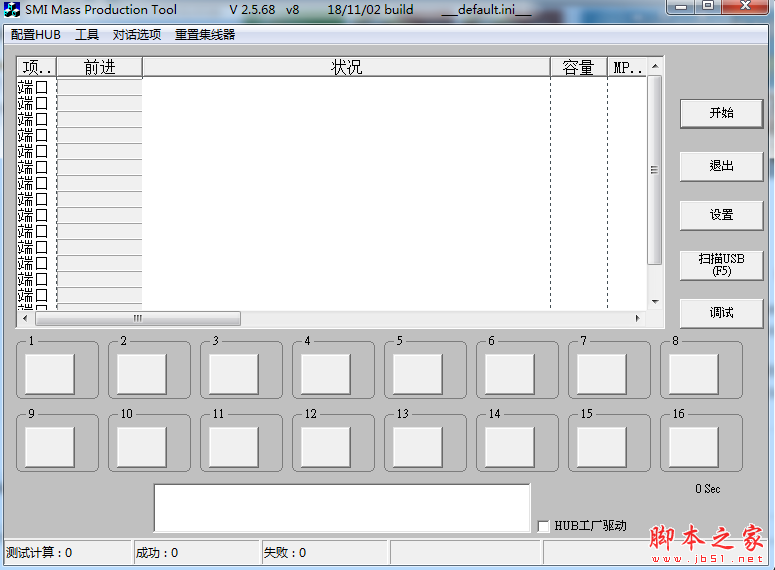
Task: Click vertical scrollbar up arrow
Action: [655, 66]
